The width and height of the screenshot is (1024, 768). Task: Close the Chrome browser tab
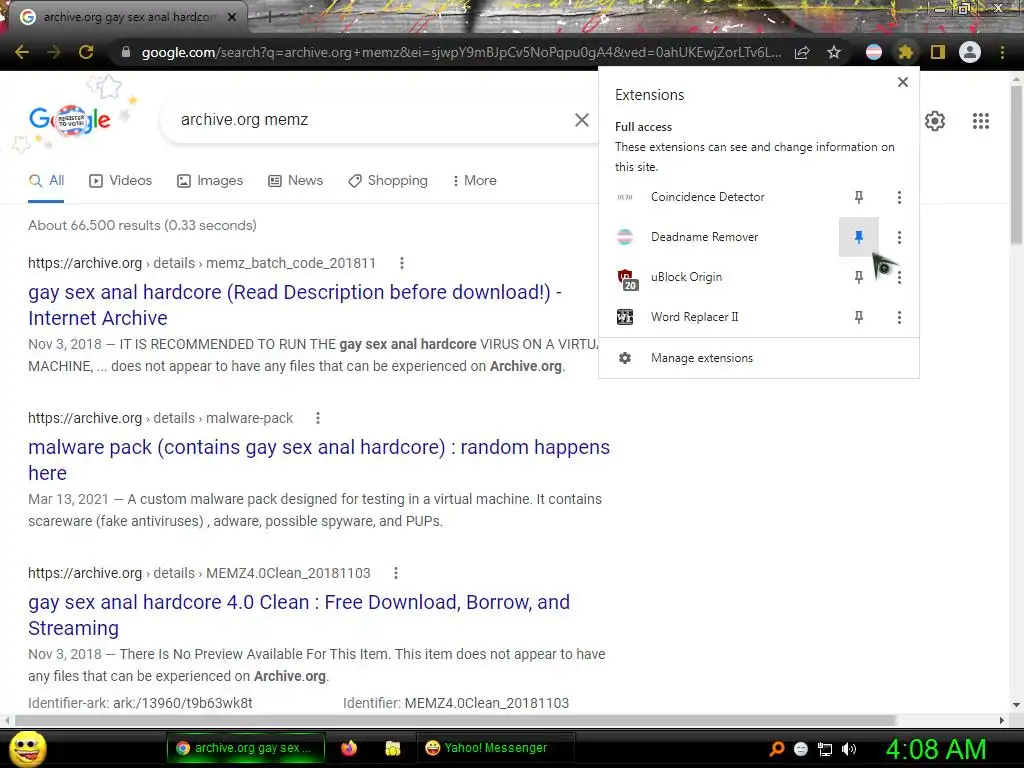[231, 17]
